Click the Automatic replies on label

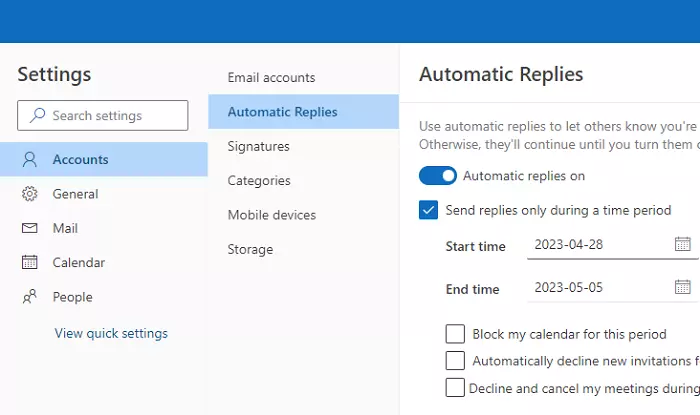524,176
